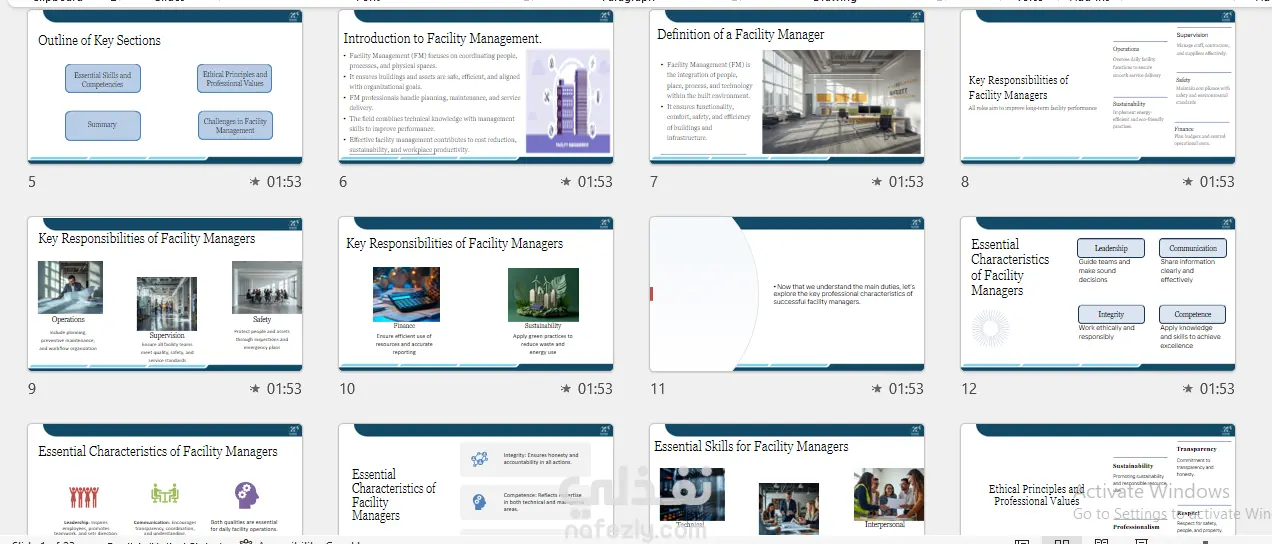
Task: Click the transition star icon under slide 7
Action: 877,182
